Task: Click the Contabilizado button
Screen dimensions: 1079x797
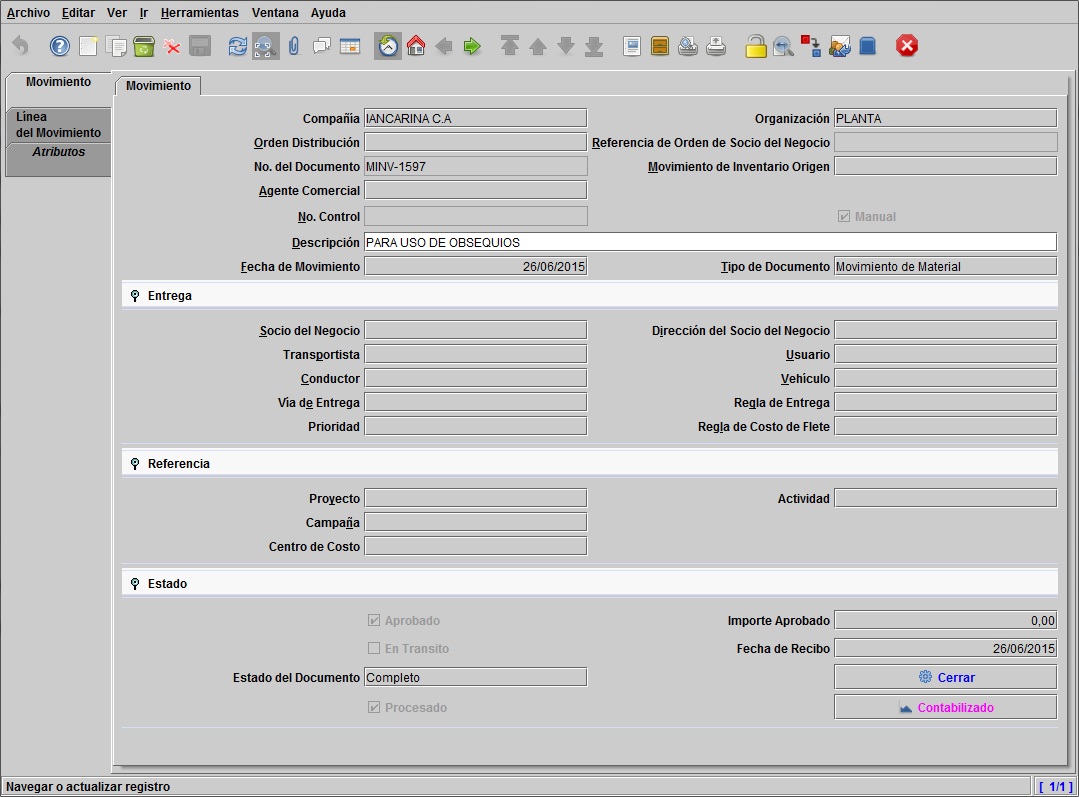Action: [x=946, y=708]
